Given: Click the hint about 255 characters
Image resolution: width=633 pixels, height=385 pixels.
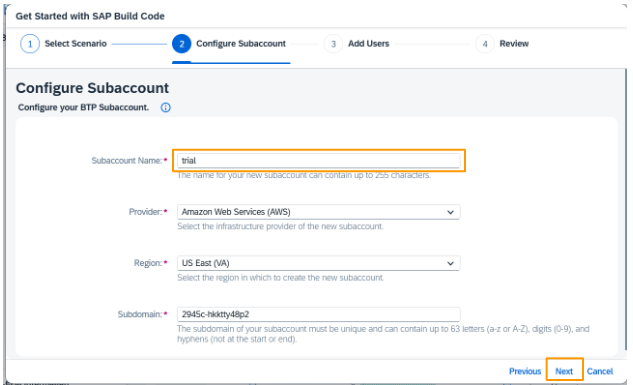Looking at the screenshot, I should coord(304,175).
